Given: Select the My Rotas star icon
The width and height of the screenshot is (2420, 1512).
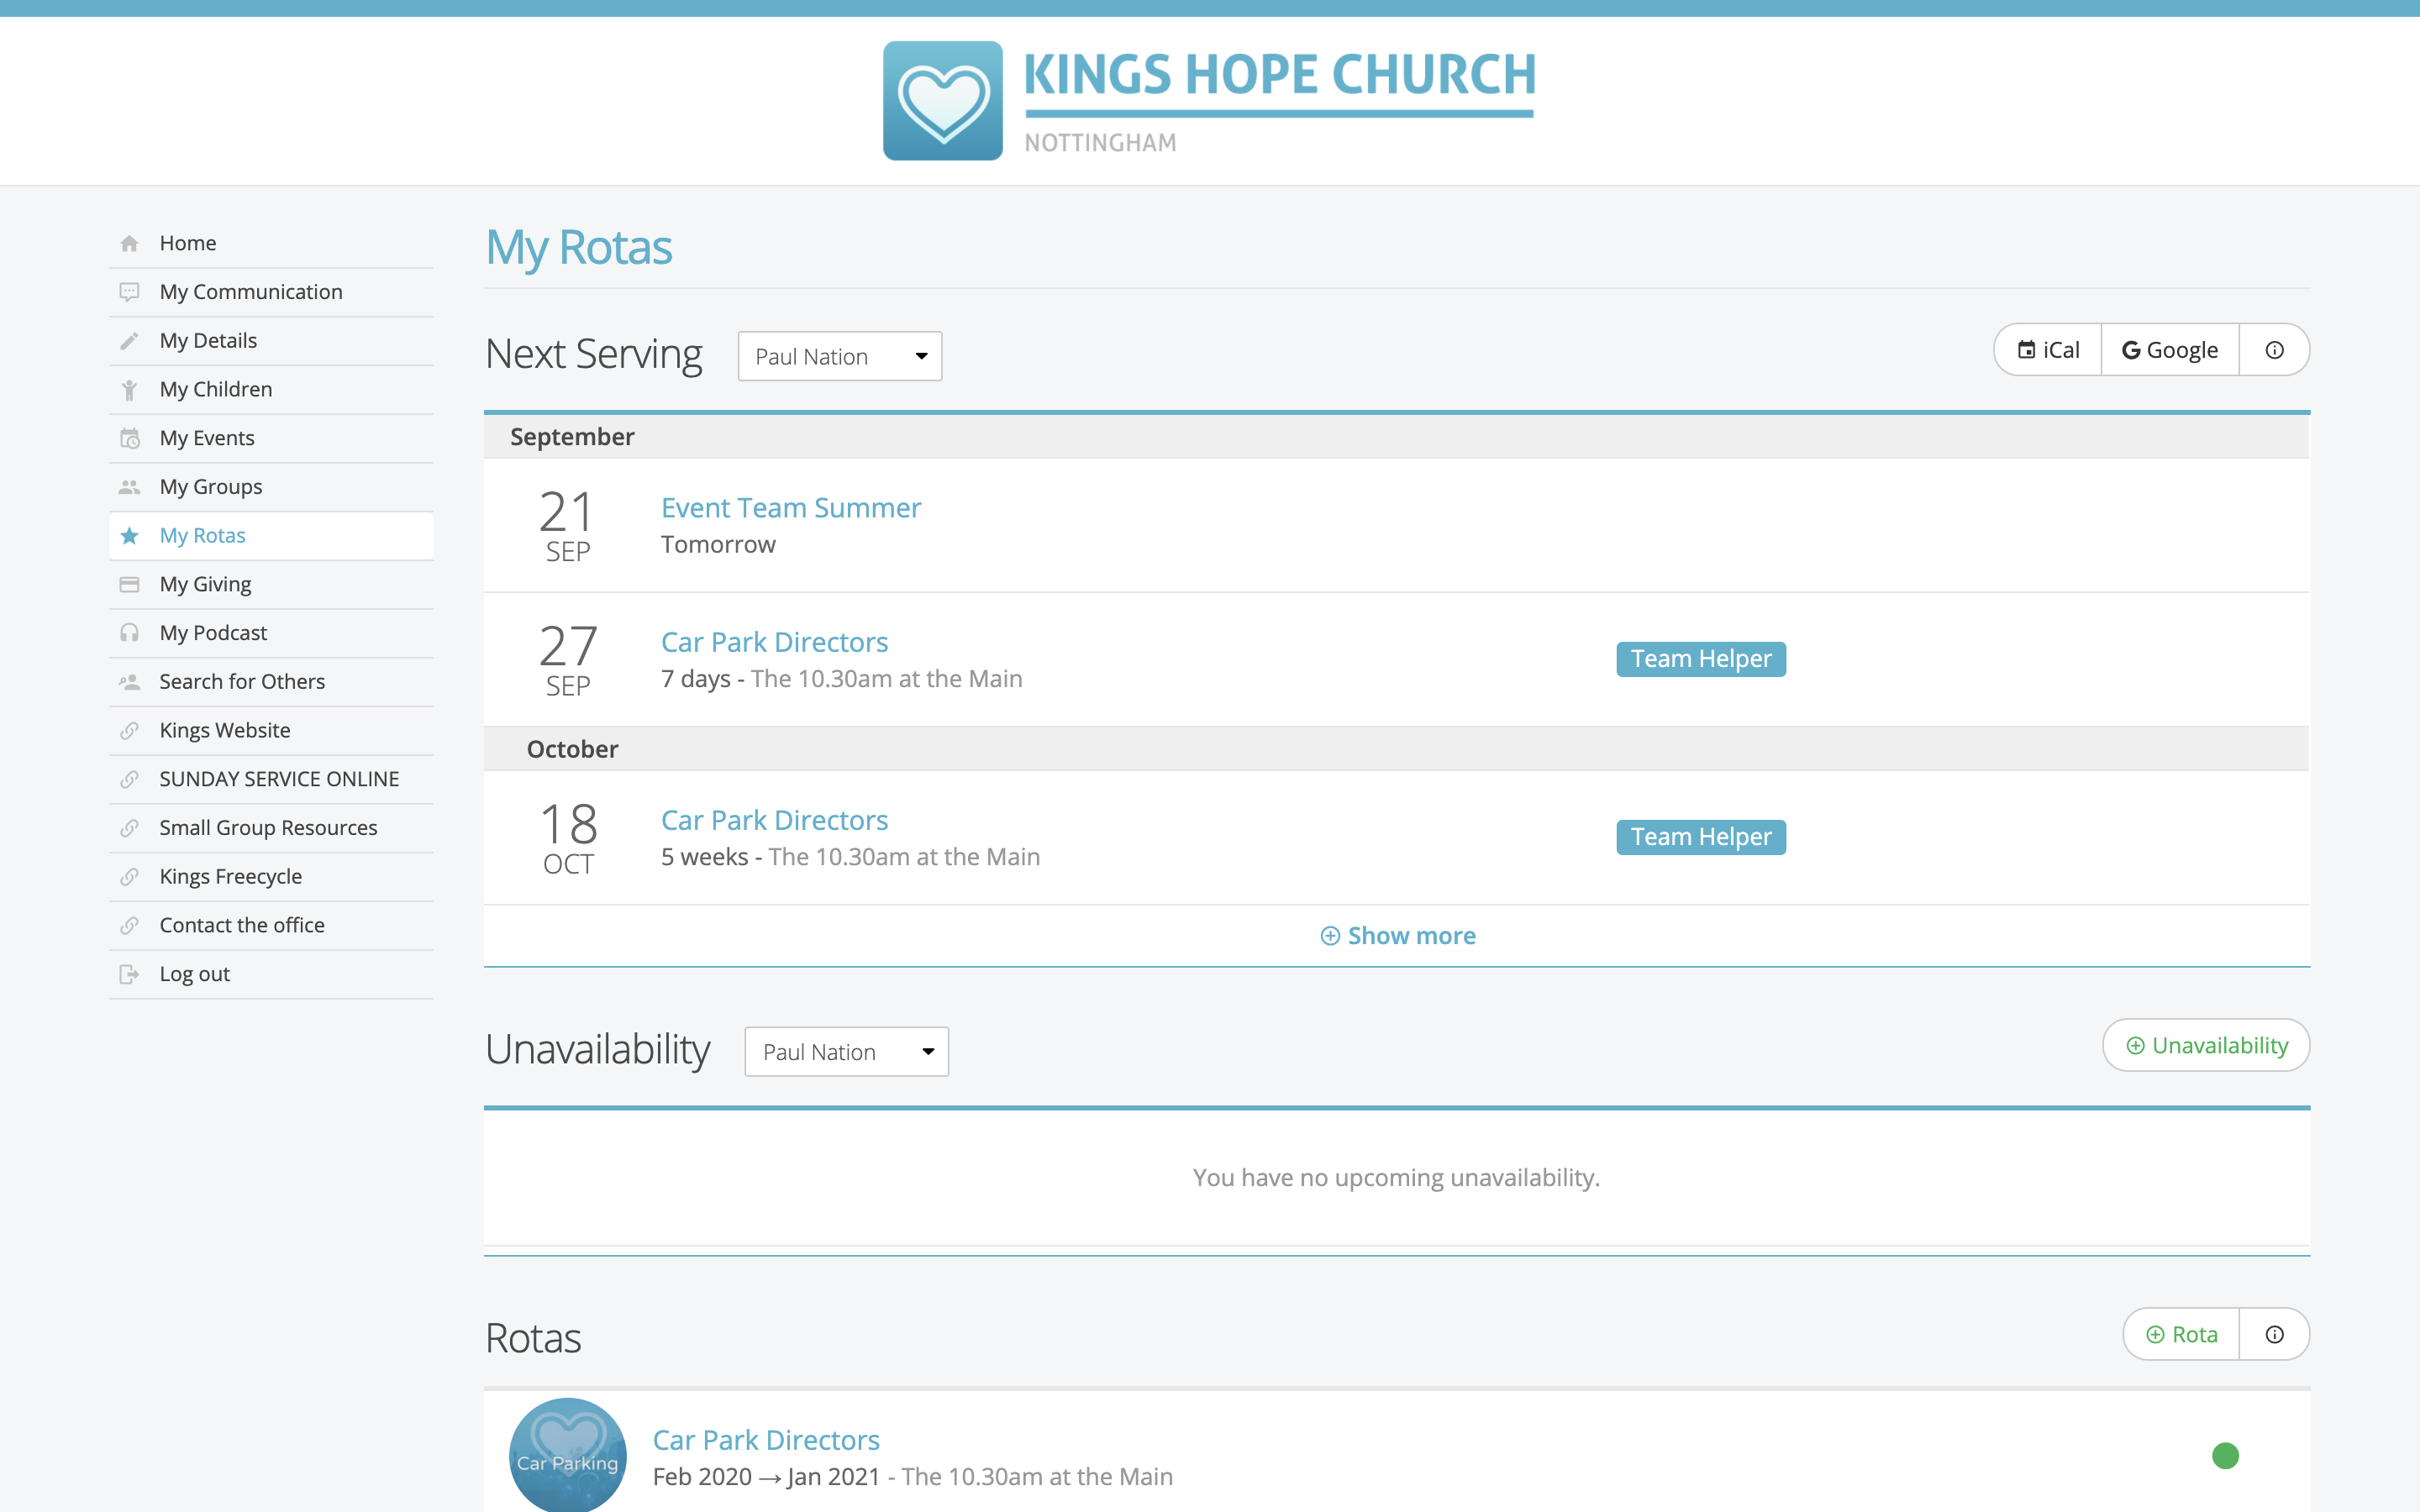Looking at the screenshot, I should pyautogui.click(x=131, y=535).
